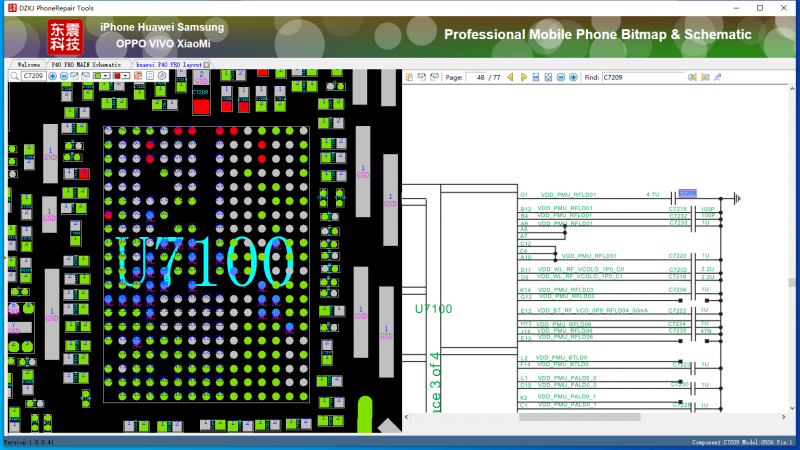Click find-previous icon beside the Find field
This screenshot has height=450, width=800.
(692, 77)
